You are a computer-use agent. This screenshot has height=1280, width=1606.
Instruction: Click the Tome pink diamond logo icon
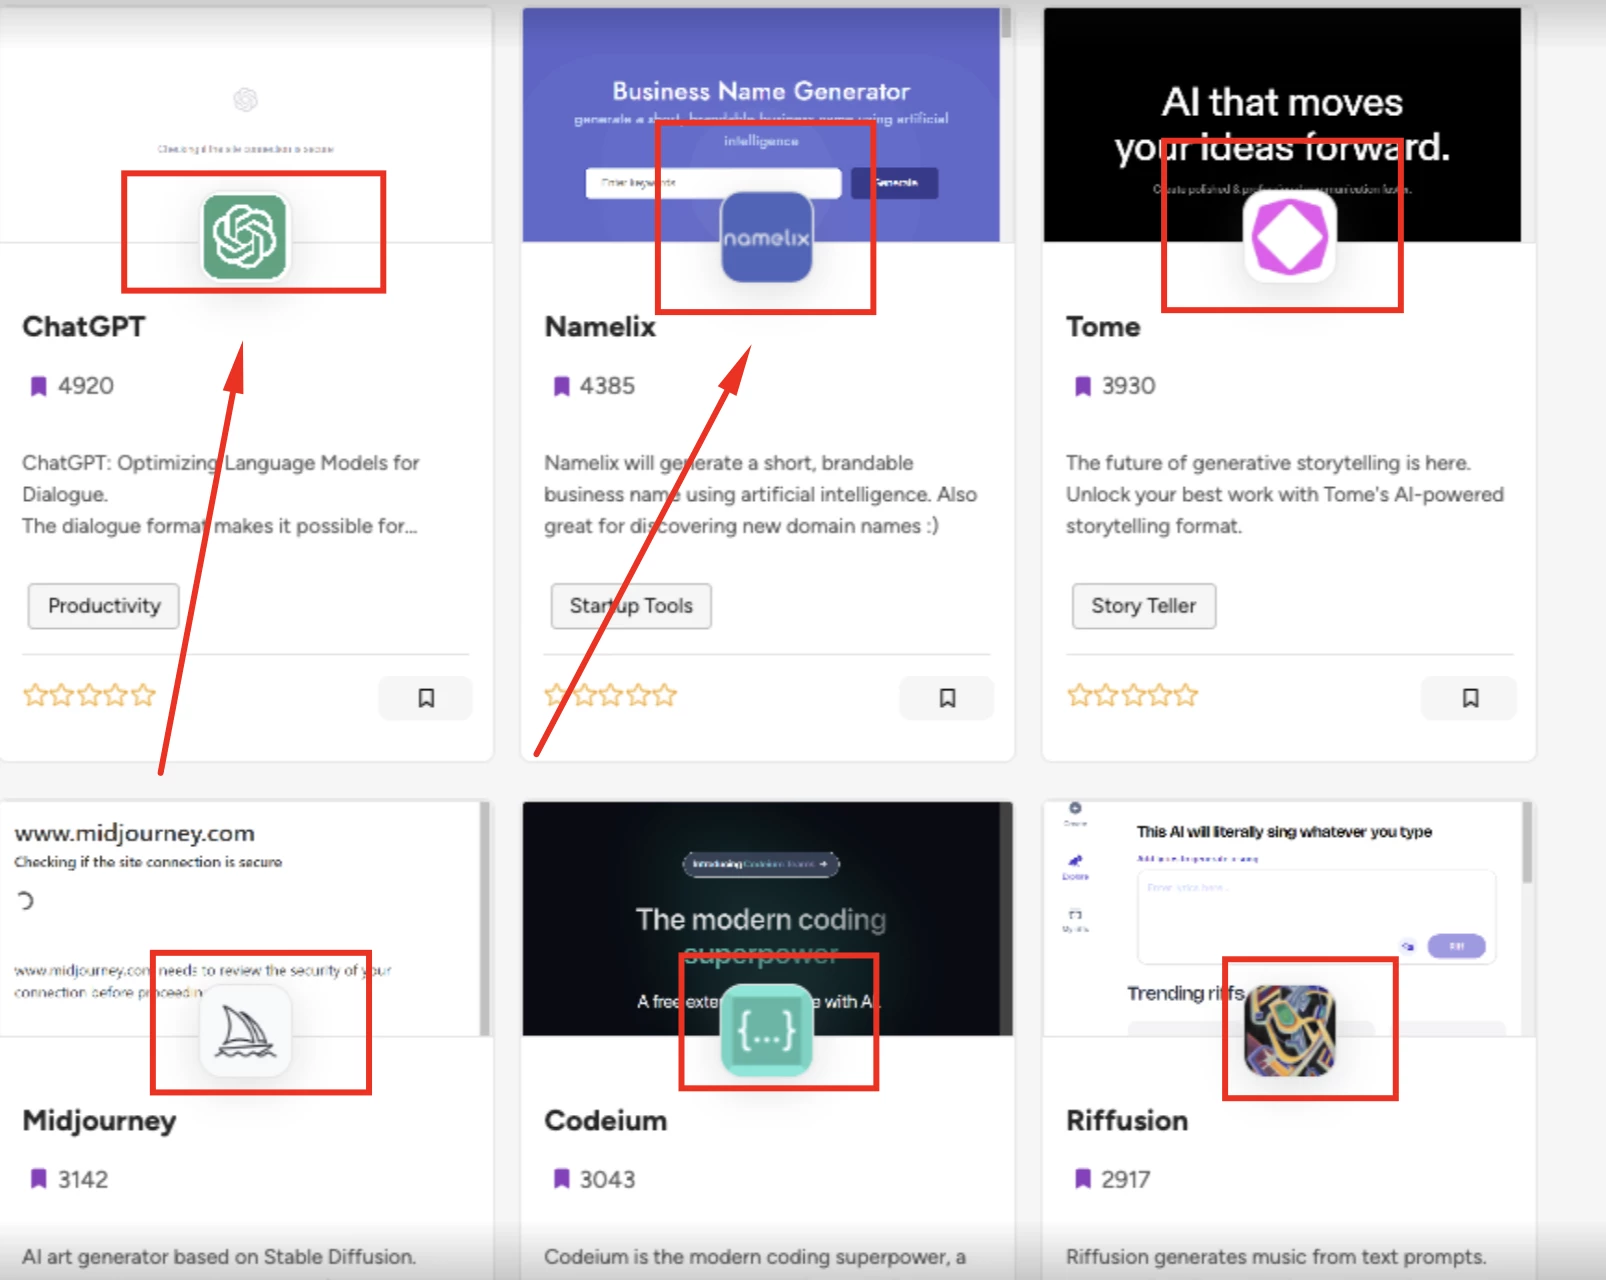coord(1290,236)
